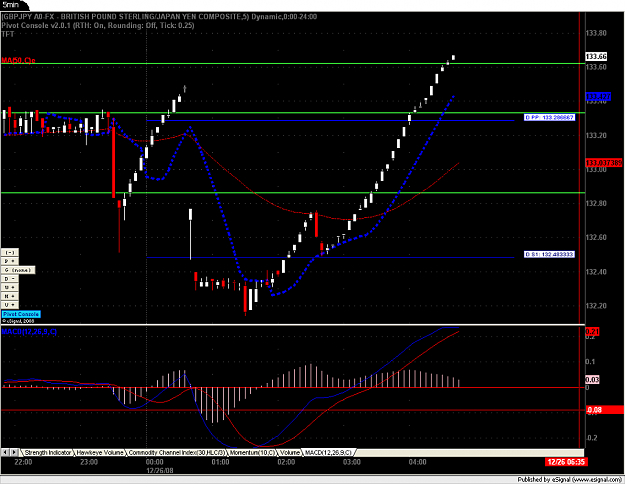Image resolution: width=625 pixels, height=484 pixels.
Task: Switch to the Strength Indicator tab
Action: (x=48, y=453)
